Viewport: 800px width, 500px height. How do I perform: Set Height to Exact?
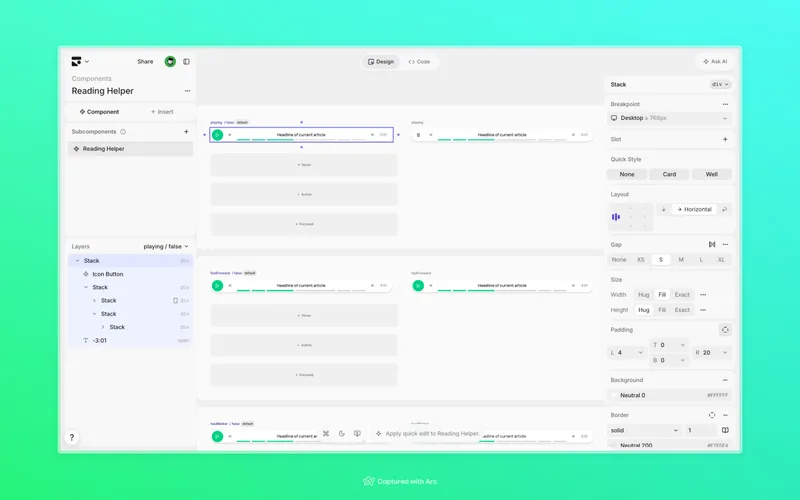(x=682, y=310)
